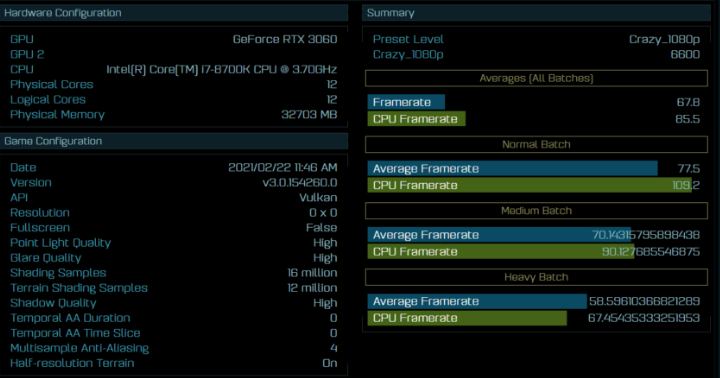Toggle the Half-resolution Terrain On value
Screen dimensions: 720x378
point(330,363)
